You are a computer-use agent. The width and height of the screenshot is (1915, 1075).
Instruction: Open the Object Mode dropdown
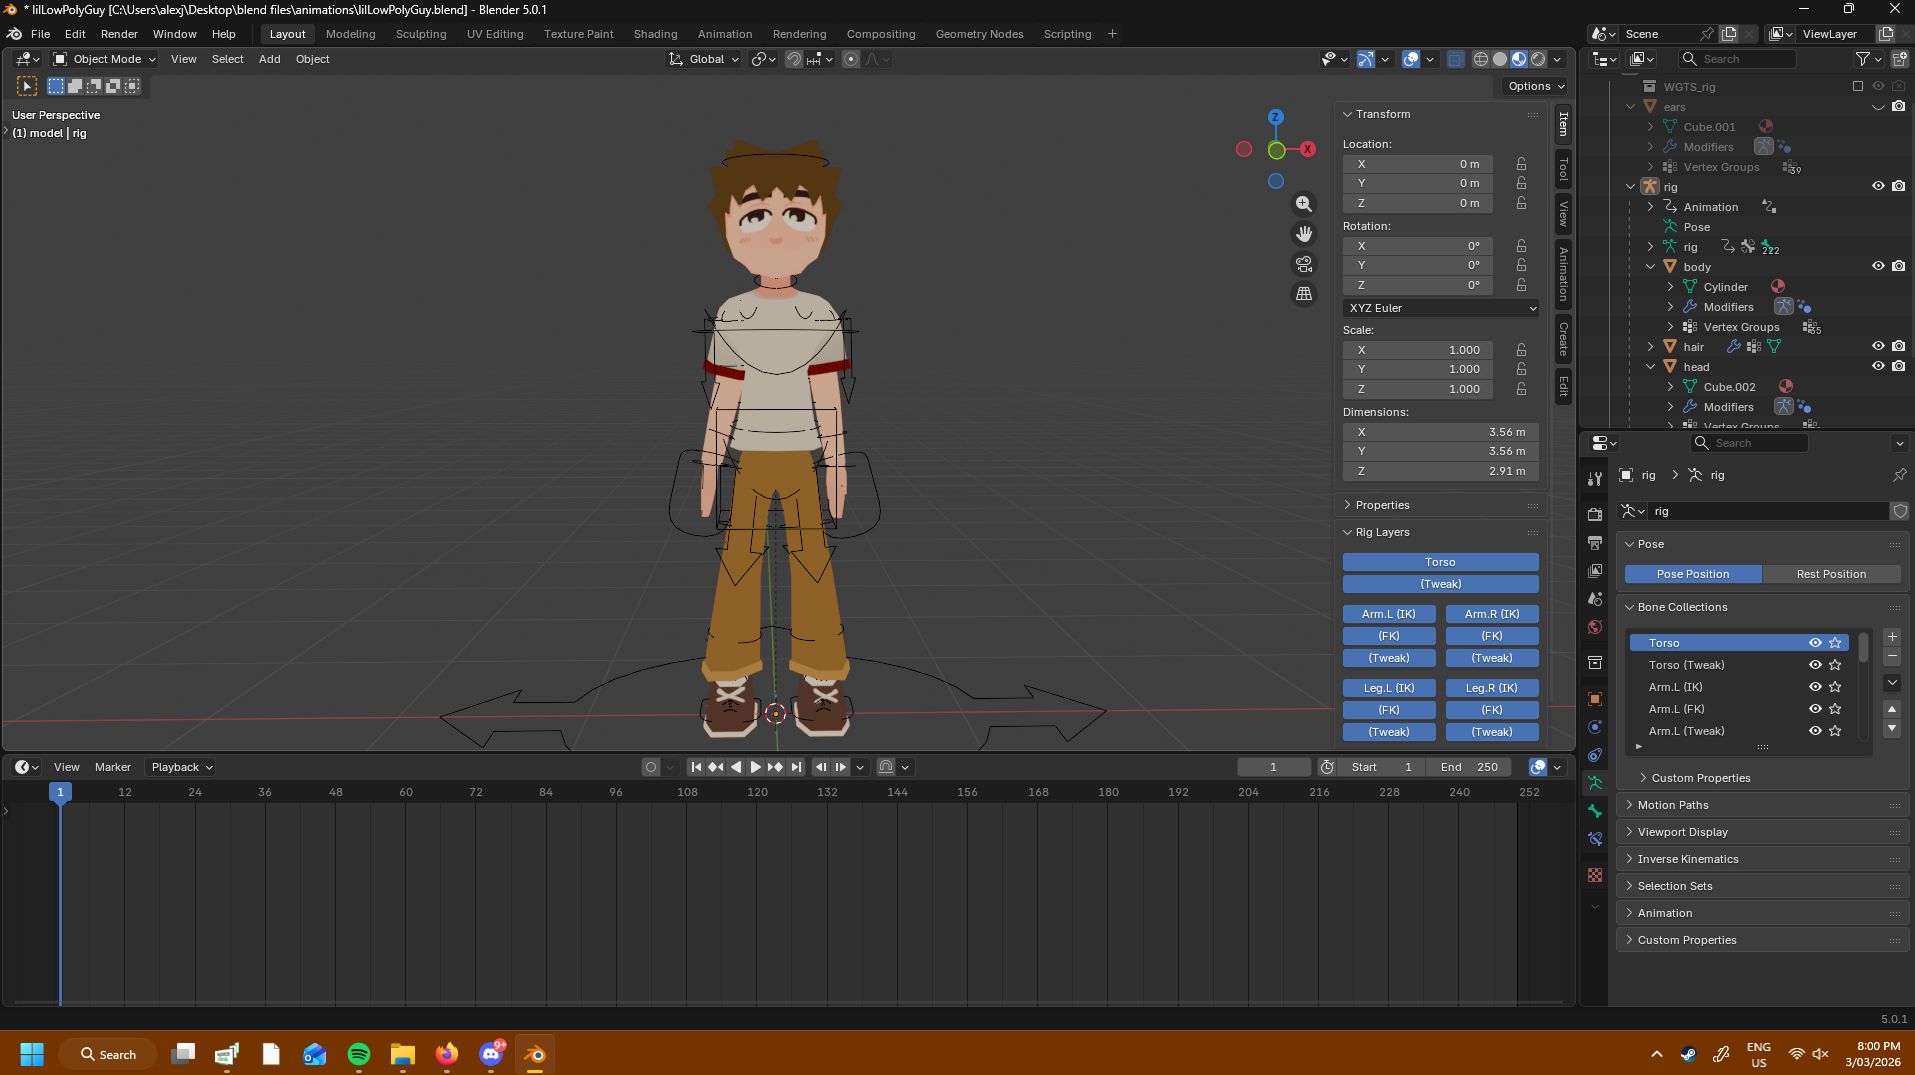[x=105, y=59]
